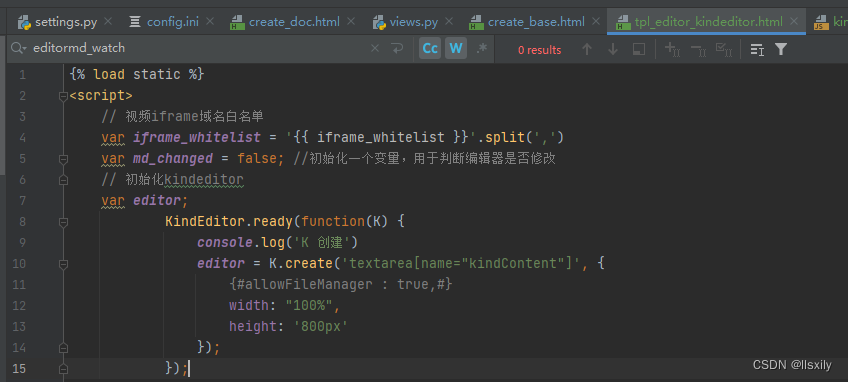Click the kindeditor comment on line 6
Image resolution: width=848 pixels, height=382 pixels.
click(x=173, y=180)
